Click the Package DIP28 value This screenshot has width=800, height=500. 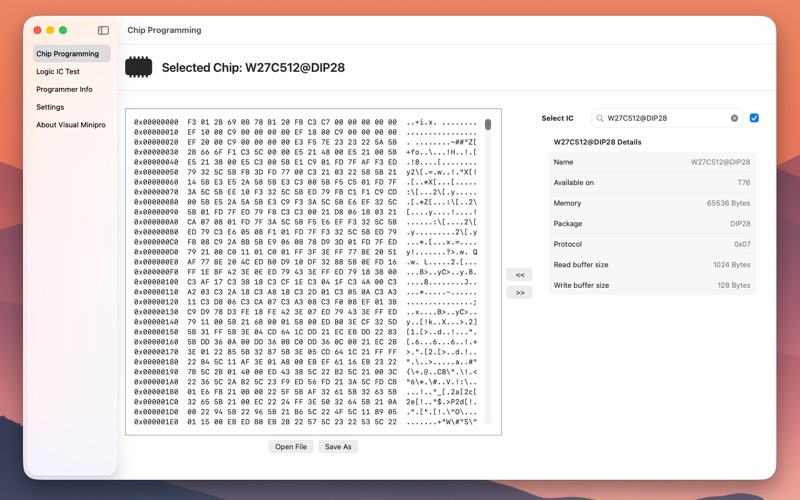(740, 223)
